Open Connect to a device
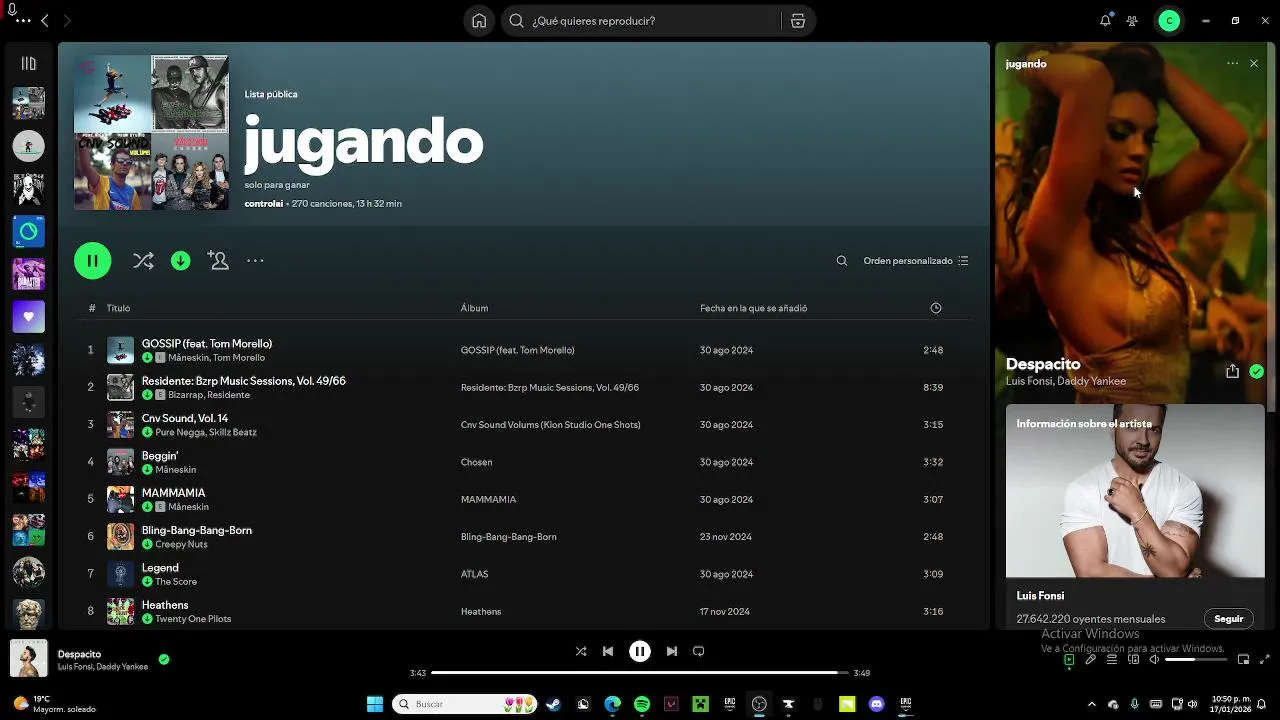 tap(1134, 660)
